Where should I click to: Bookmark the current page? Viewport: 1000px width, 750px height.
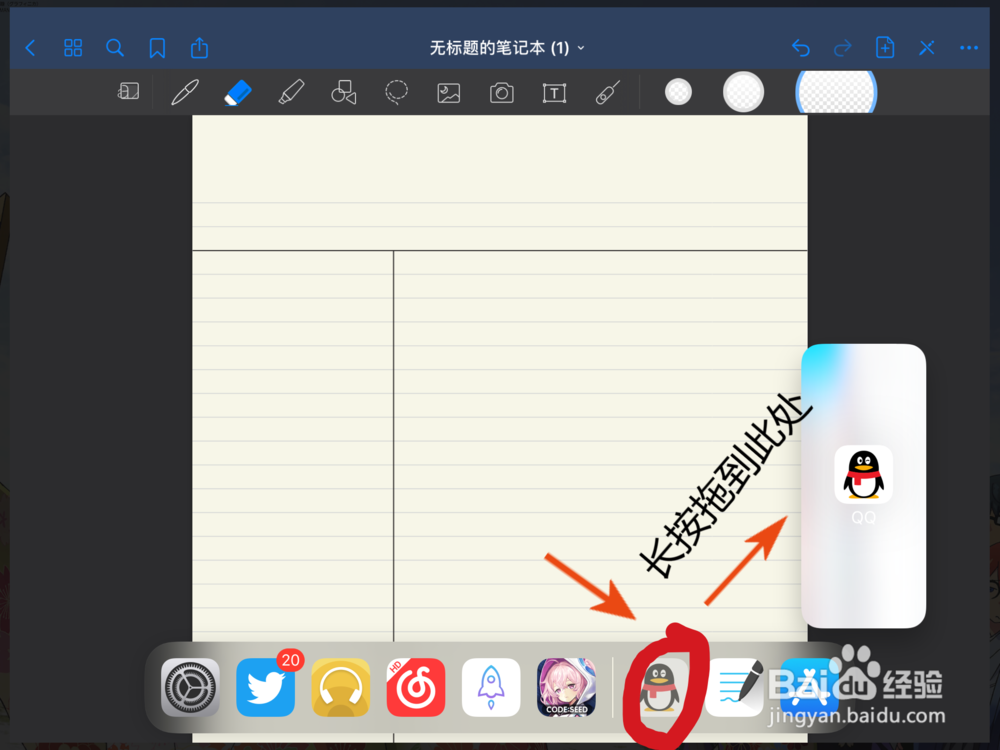[157, 48]
